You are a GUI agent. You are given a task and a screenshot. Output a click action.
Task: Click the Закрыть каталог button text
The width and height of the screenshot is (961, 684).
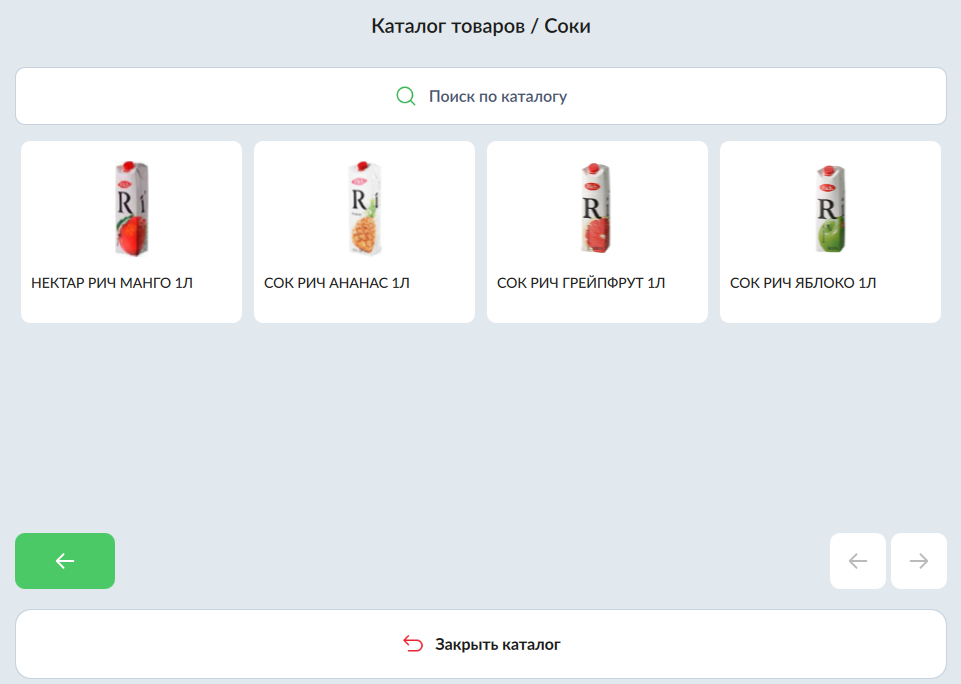coord(497,644)
